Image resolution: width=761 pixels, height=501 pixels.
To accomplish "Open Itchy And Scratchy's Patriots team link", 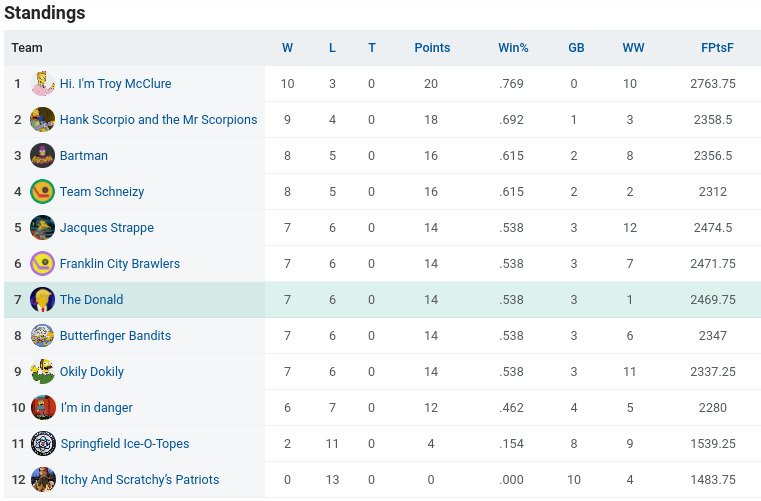I will click(139, 480).
